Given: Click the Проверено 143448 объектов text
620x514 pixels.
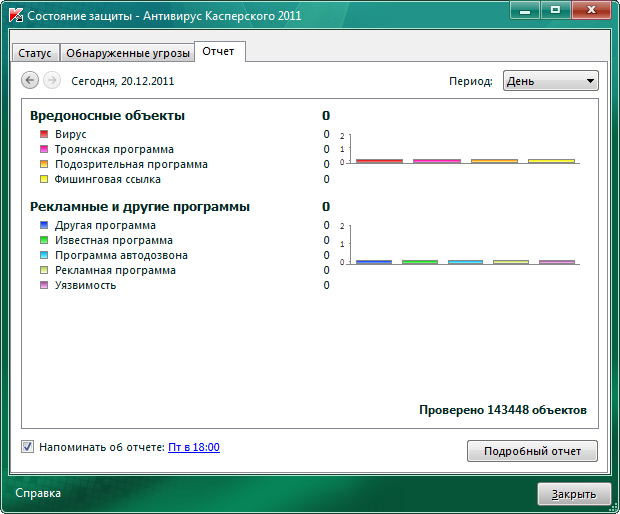Looking at the screenshot, I should point(503,410).
